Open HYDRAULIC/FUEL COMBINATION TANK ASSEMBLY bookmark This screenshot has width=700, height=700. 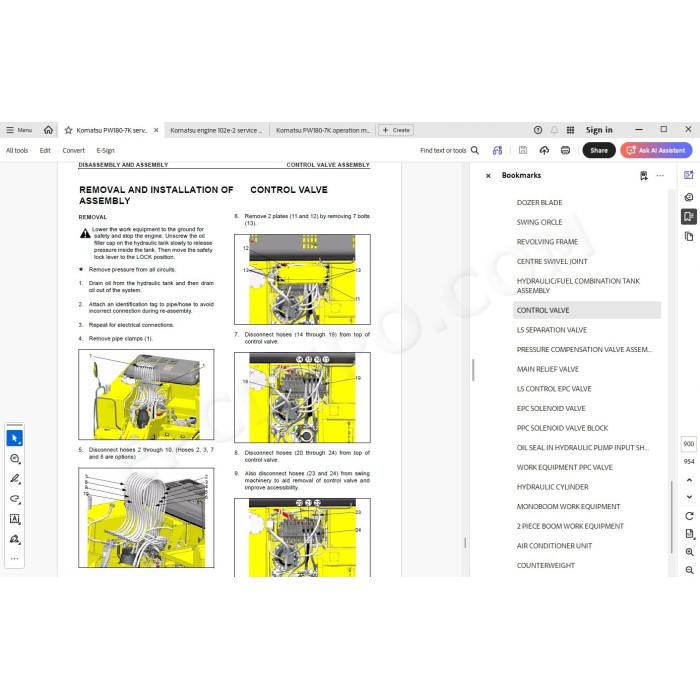[x=578, y=286]
